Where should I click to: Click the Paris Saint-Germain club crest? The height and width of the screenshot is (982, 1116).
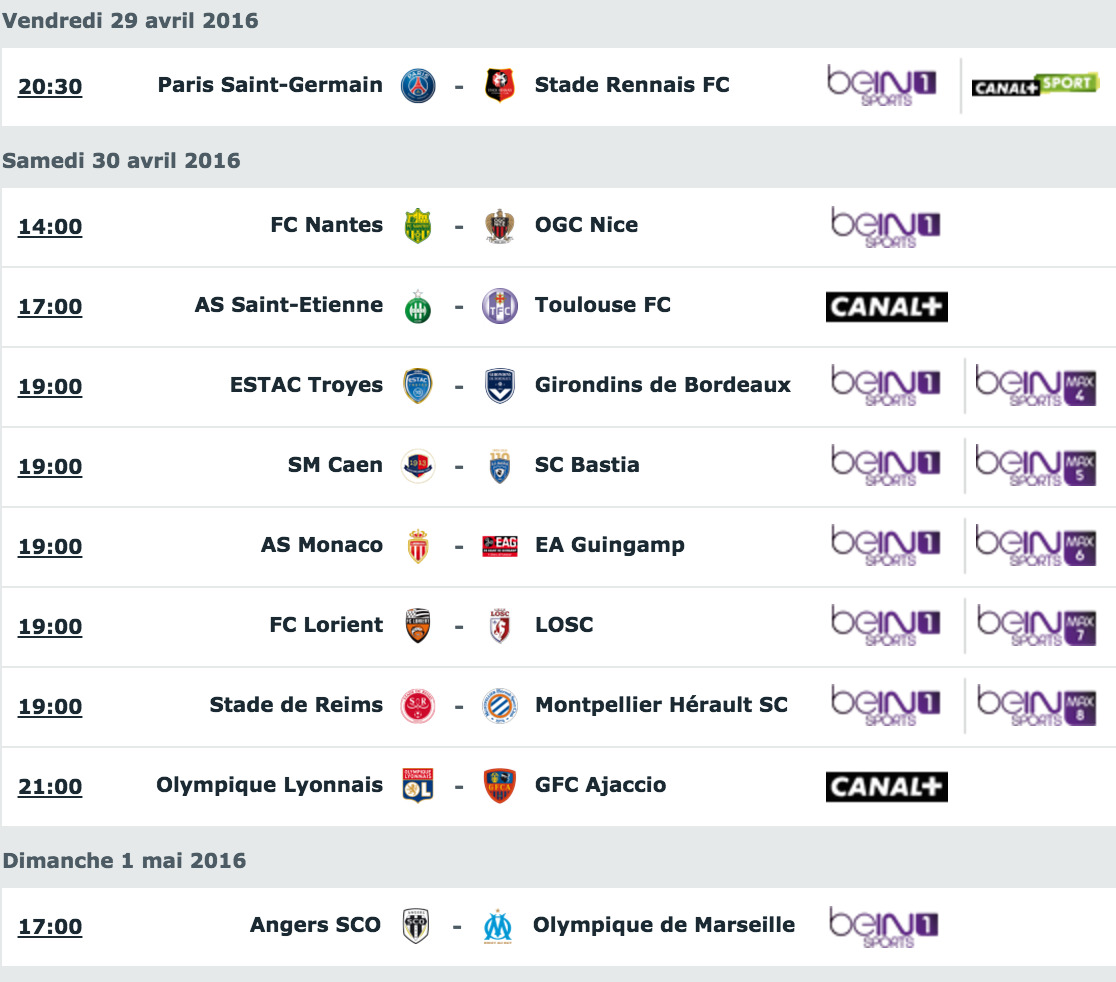[418, 86]
